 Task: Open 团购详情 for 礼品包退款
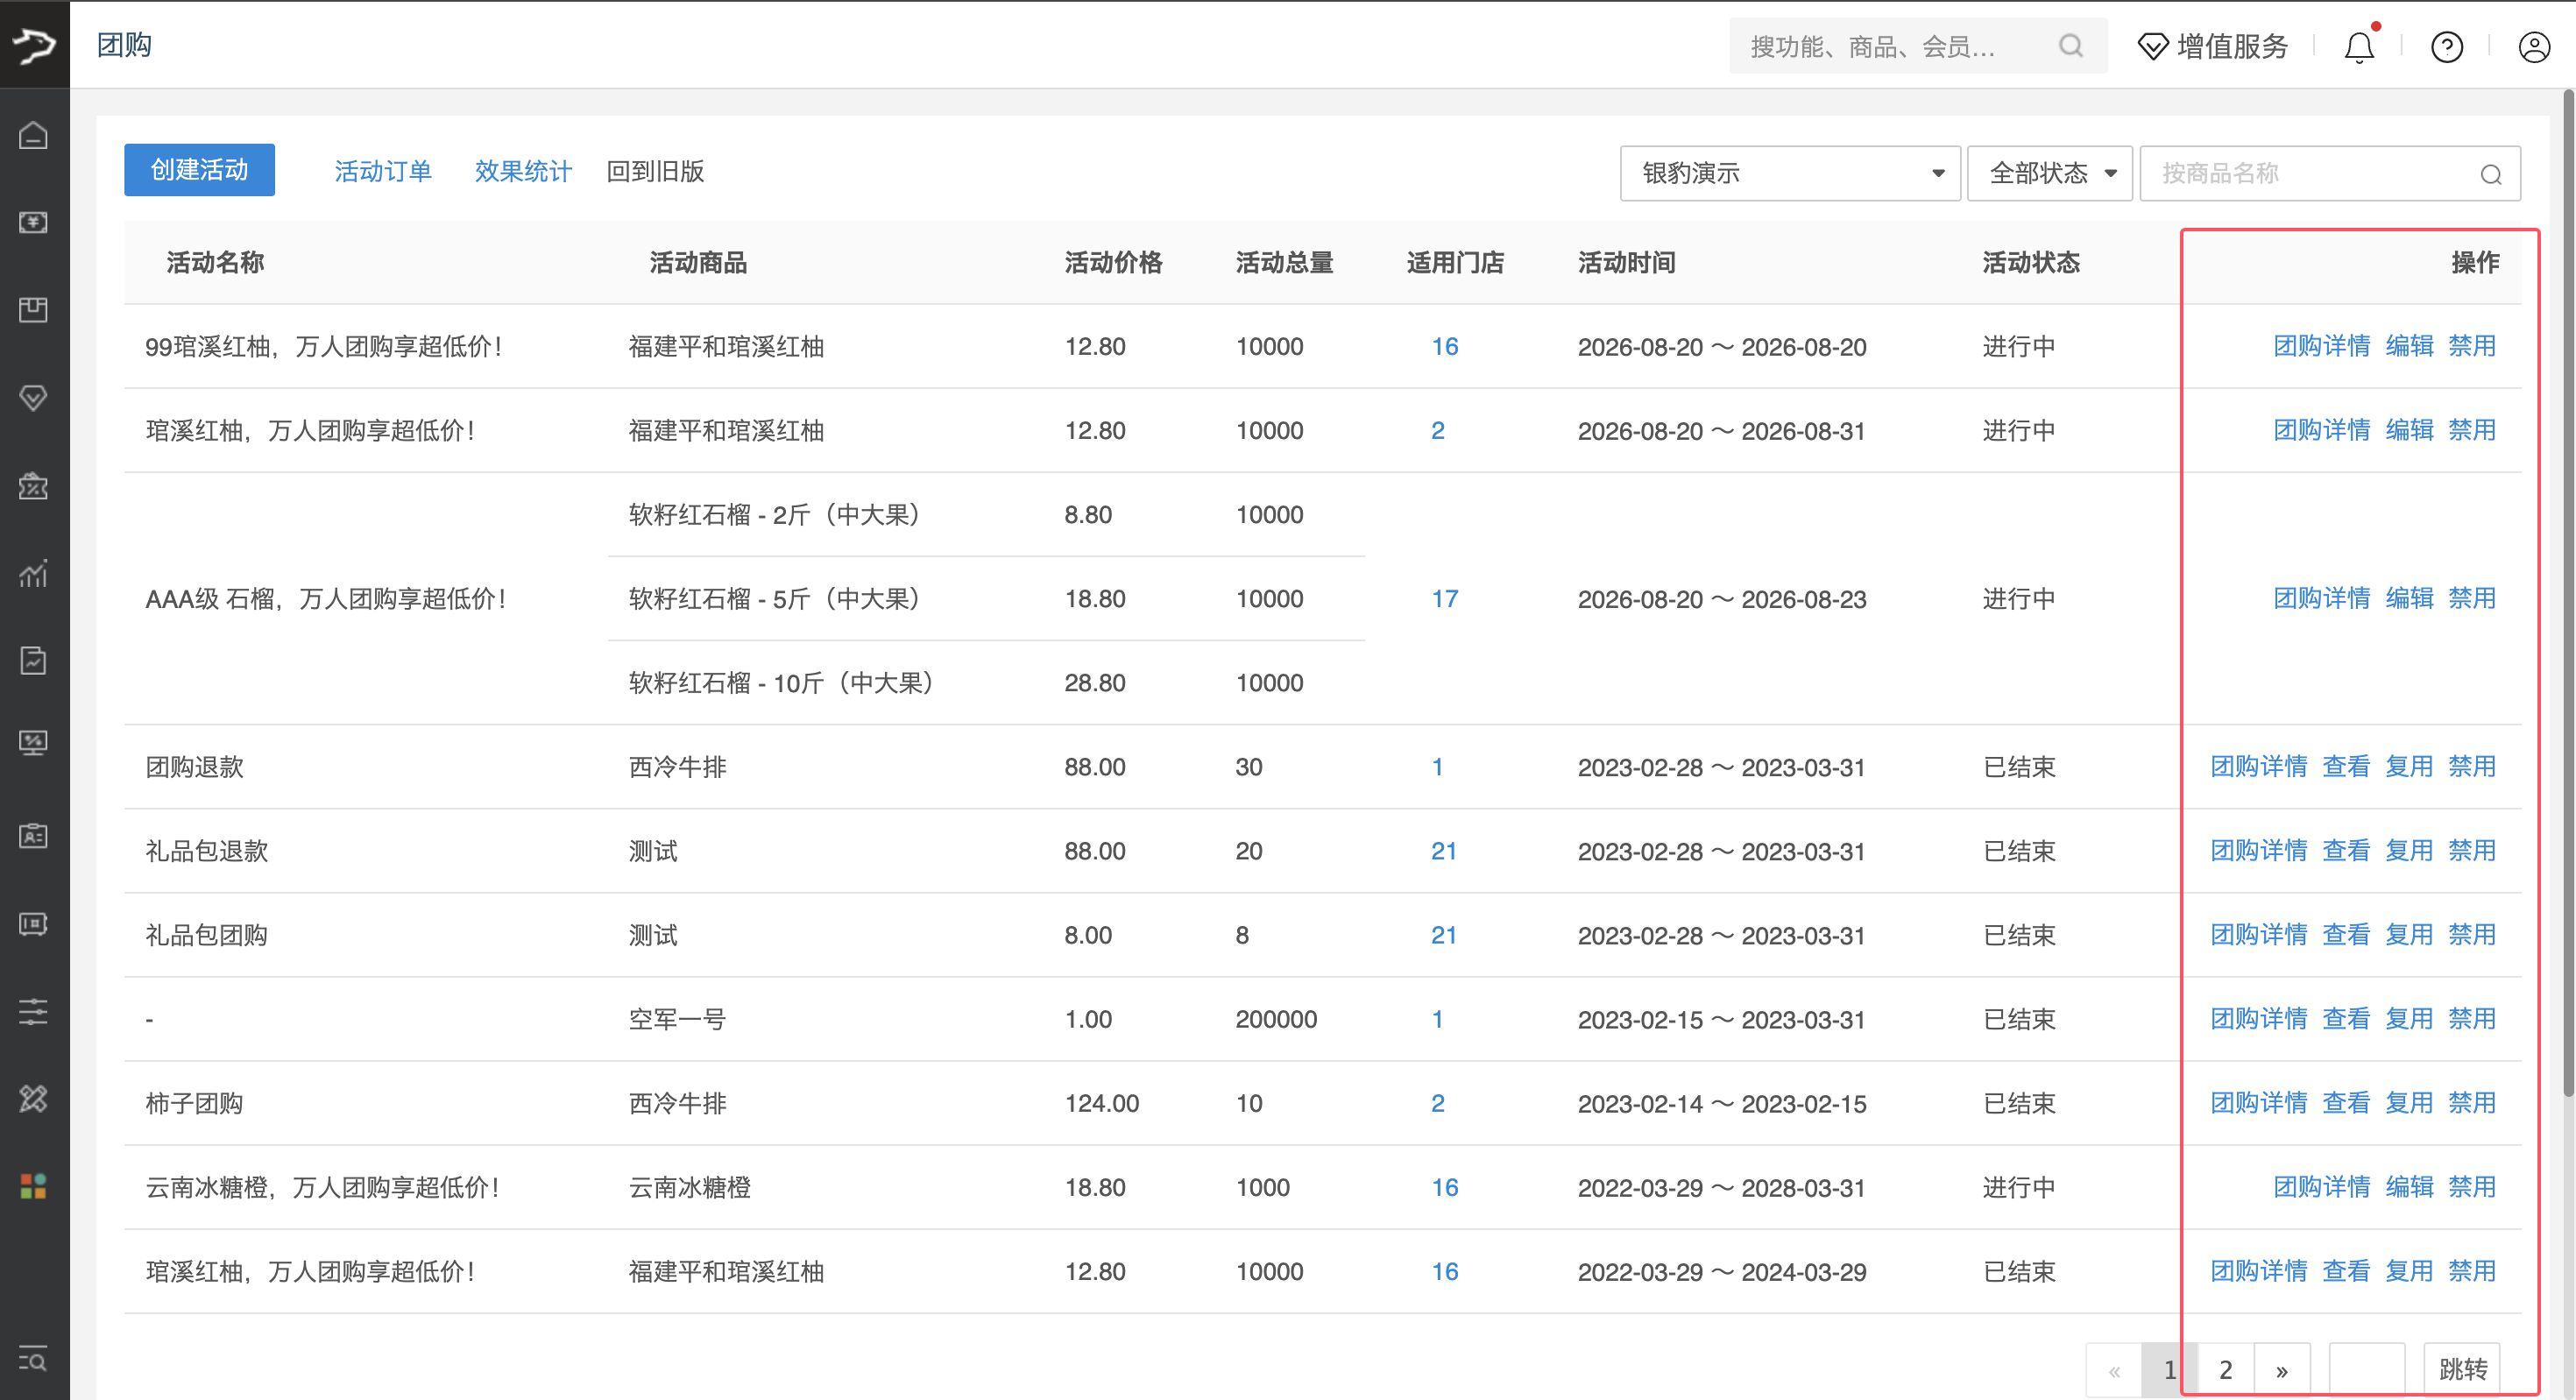[x=2258, y=850]
